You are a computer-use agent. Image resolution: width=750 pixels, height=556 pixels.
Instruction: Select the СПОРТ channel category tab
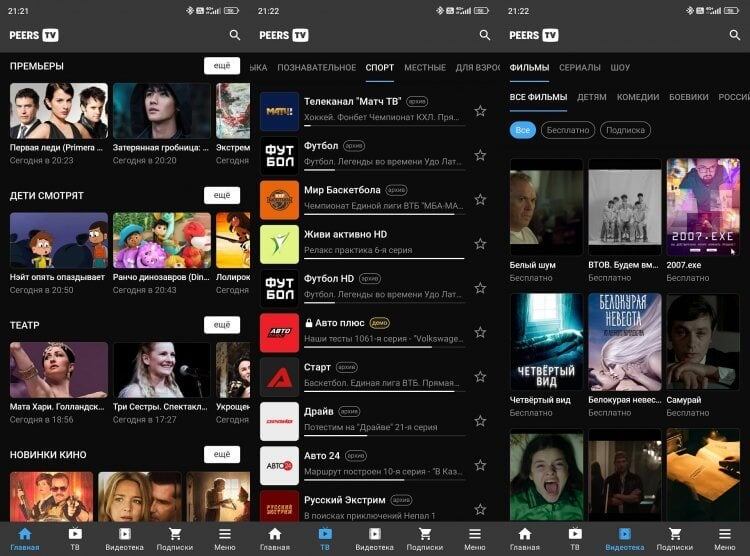(380, 67)
